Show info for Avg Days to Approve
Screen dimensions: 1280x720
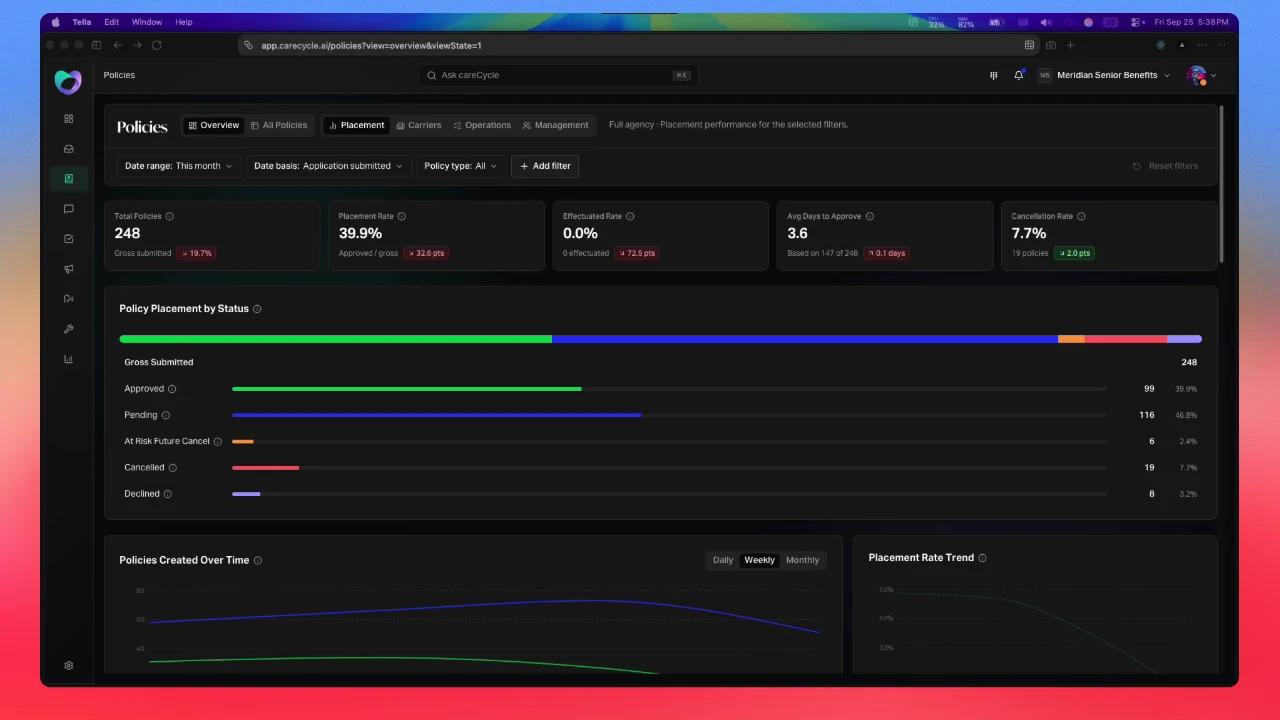[870, 216]
